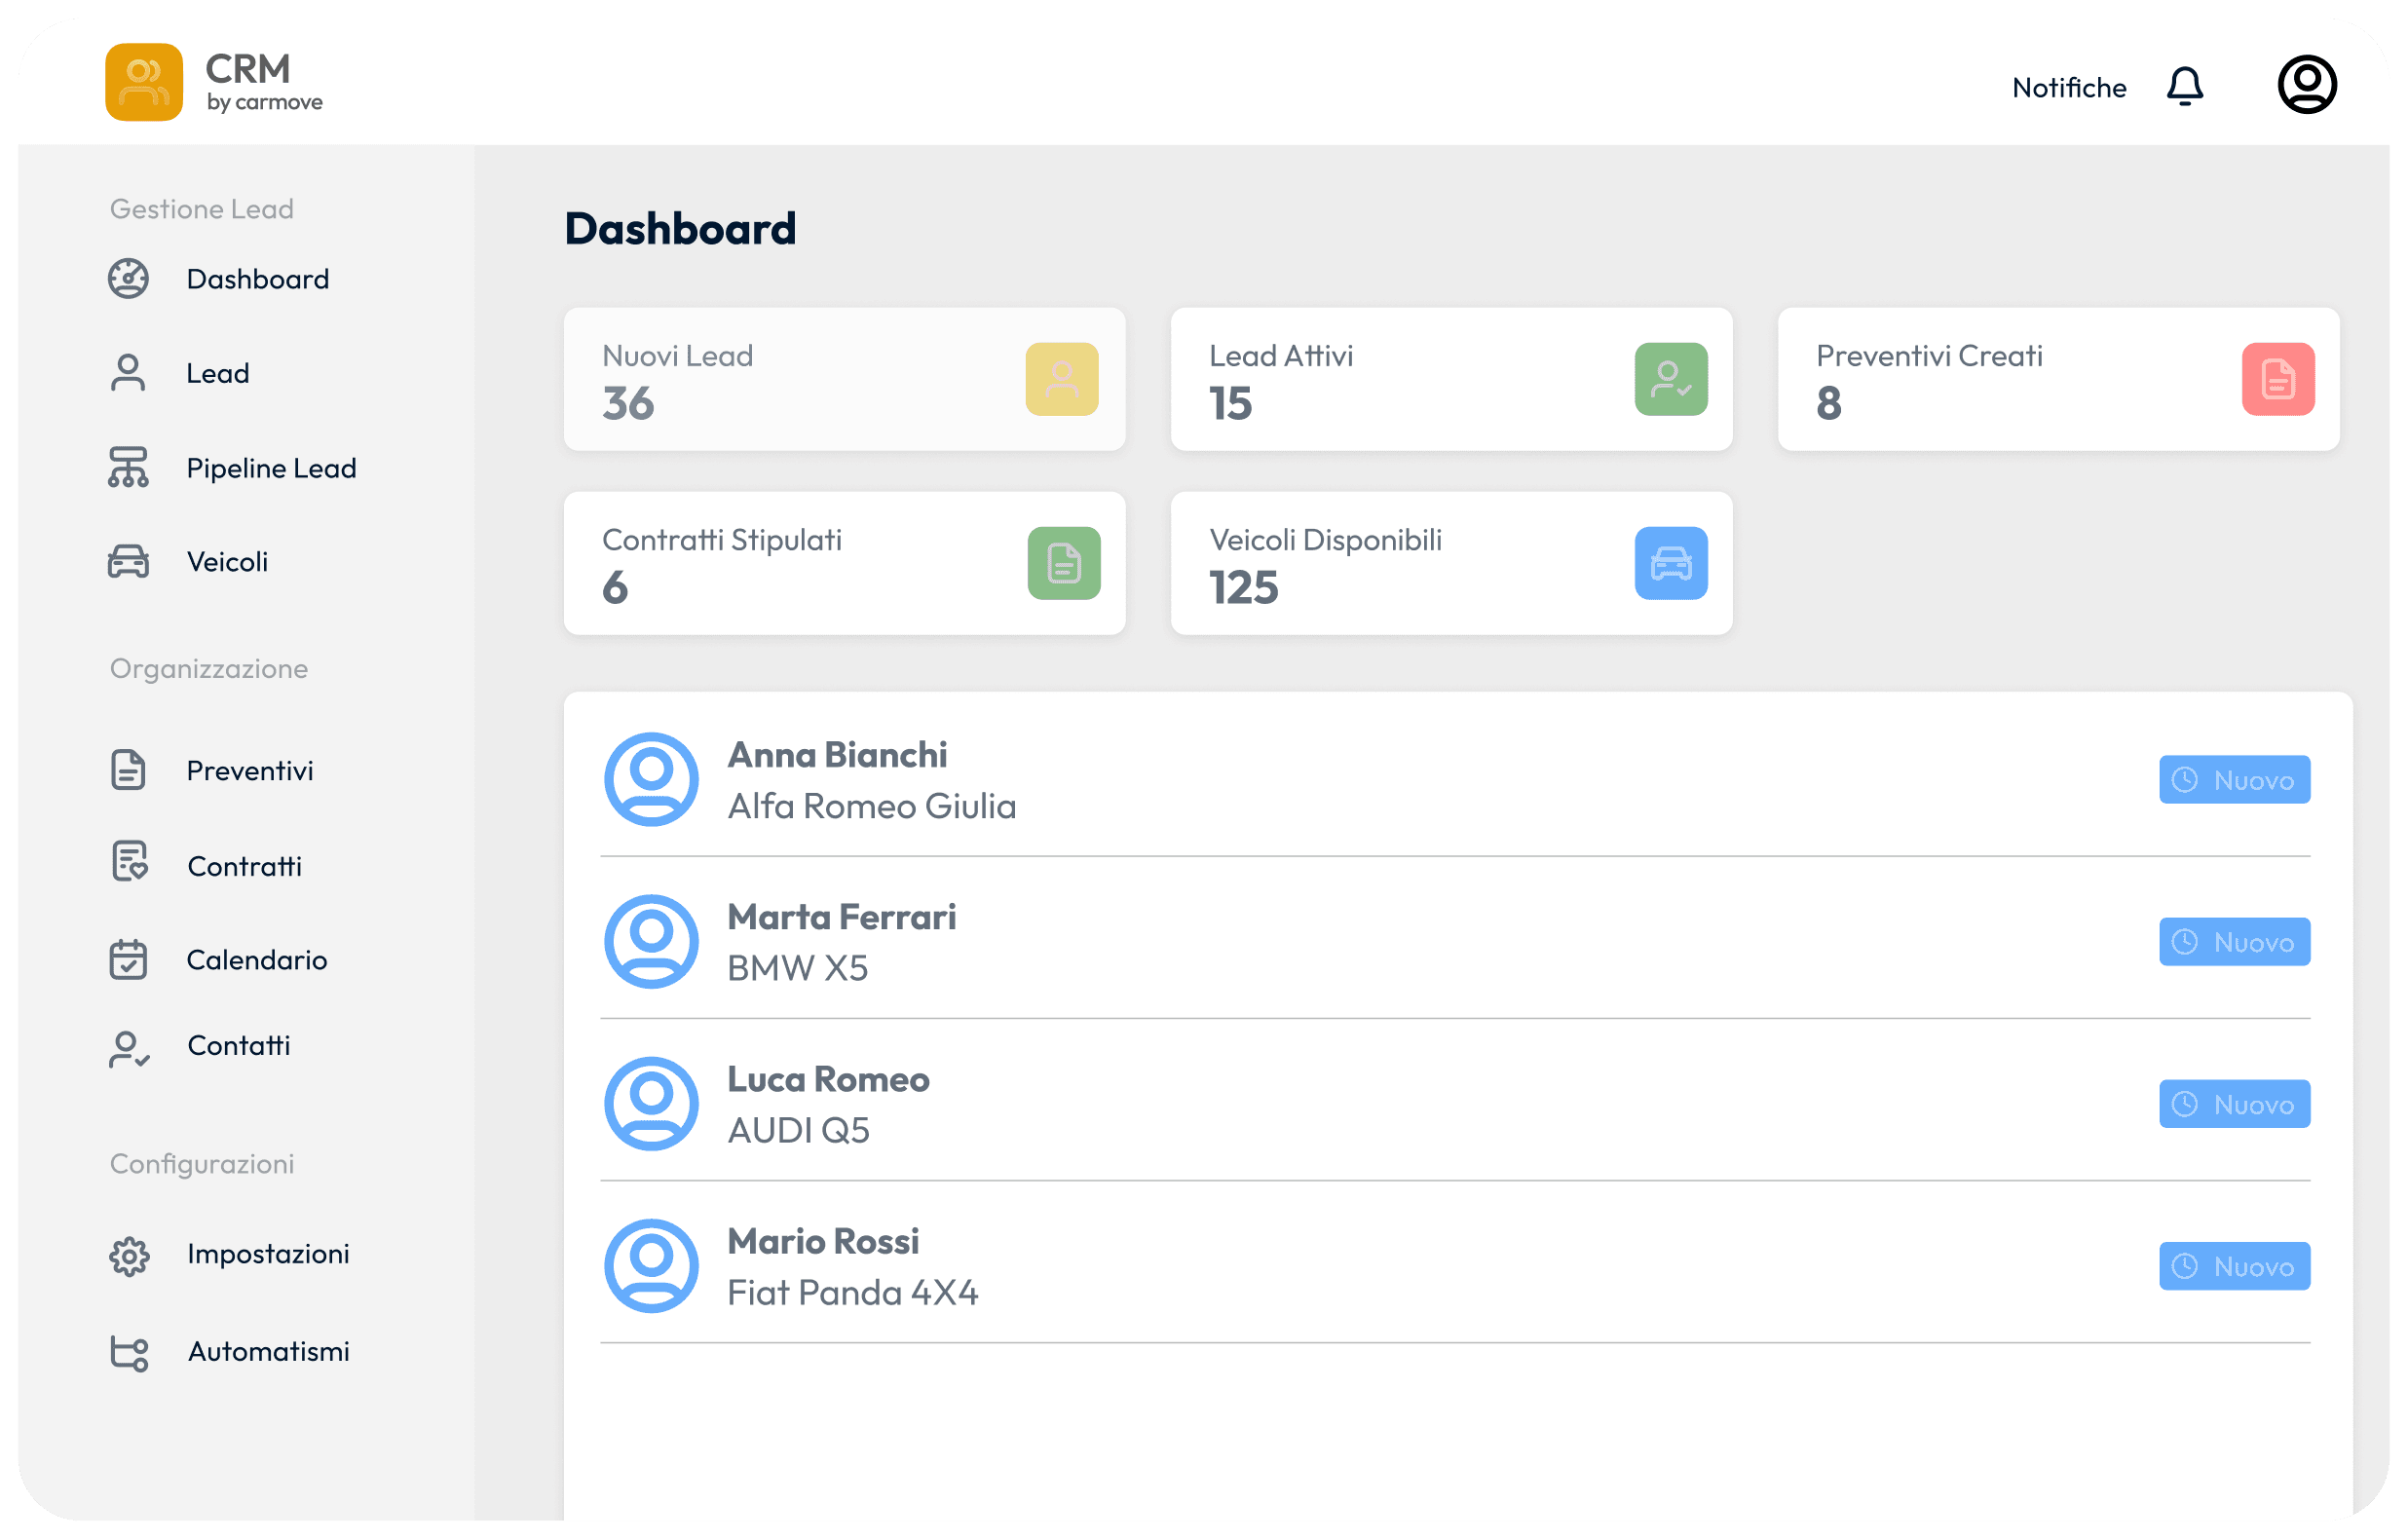
Task: Click Nuovo badge for Marta Ferrari
Action: point(2233,942)
